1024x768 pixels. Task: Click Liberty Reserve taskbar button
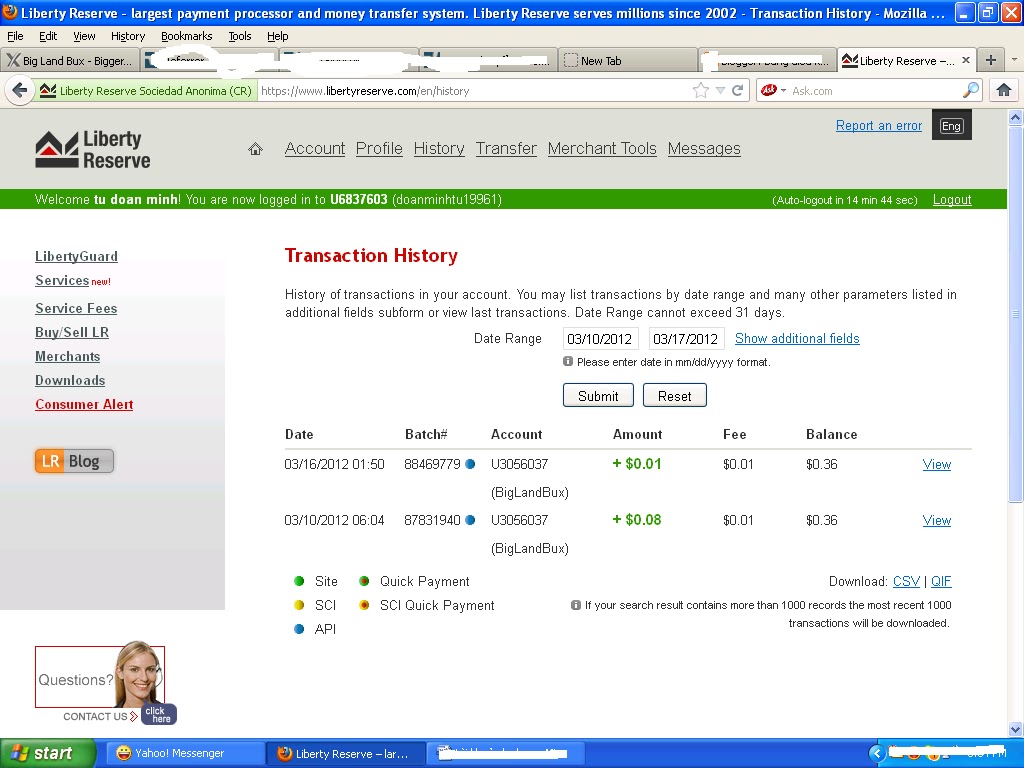coord(346,753)
